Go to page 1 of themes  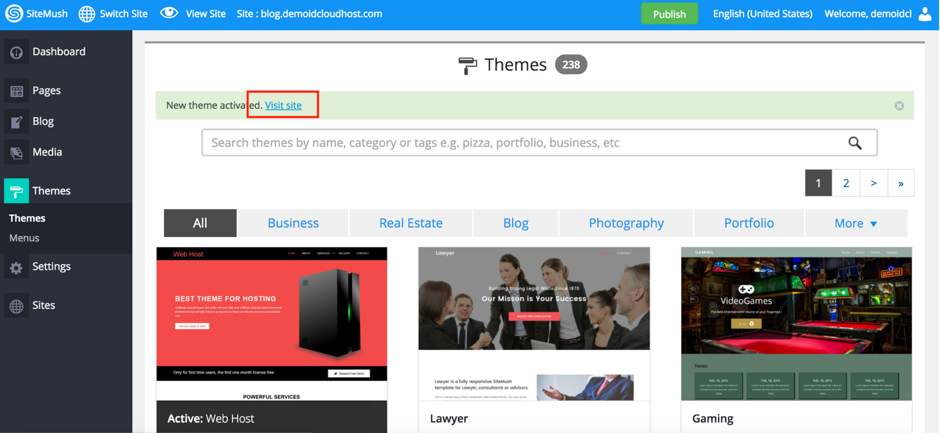coord(818,183)
